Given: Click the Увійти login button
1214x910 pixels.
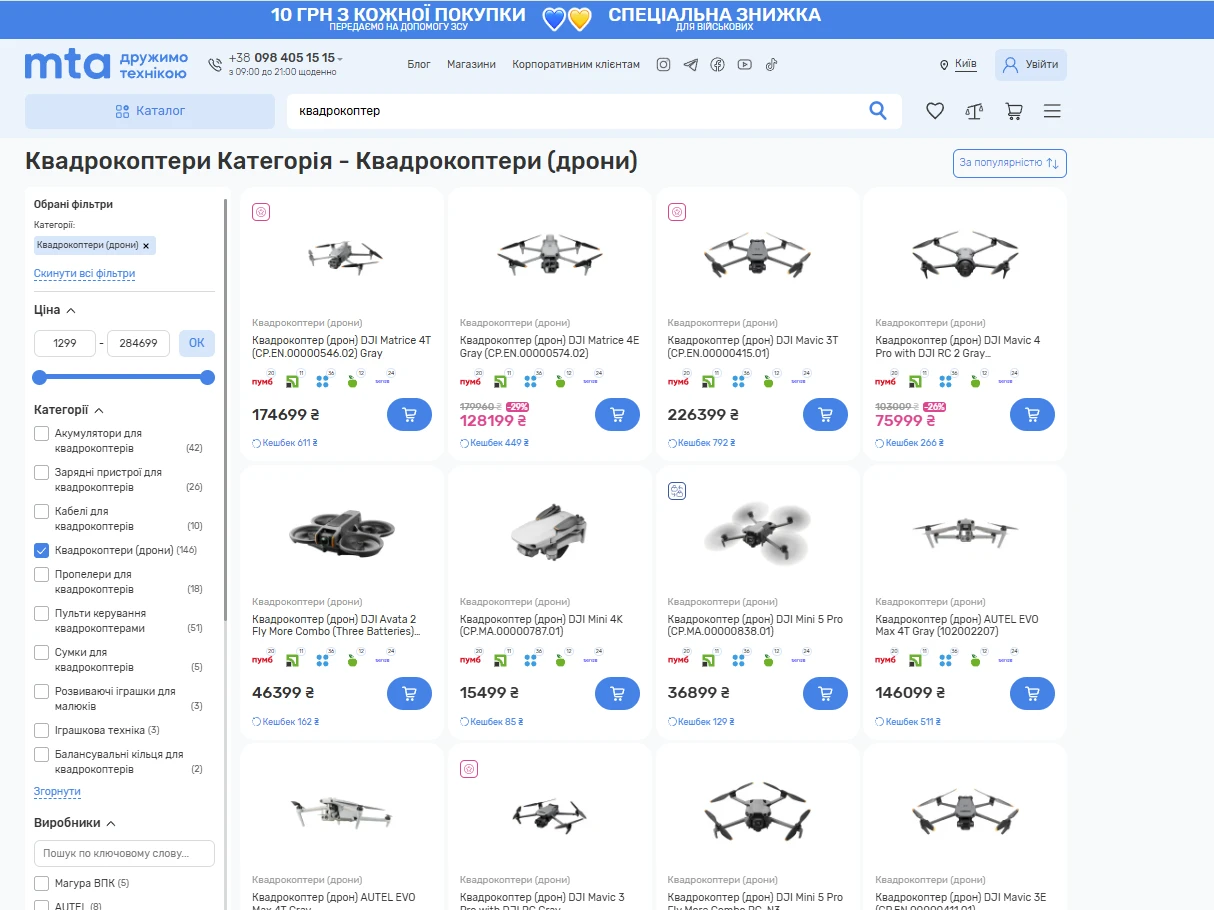Looking at the screenshot, I should (x=1030, y=65).
